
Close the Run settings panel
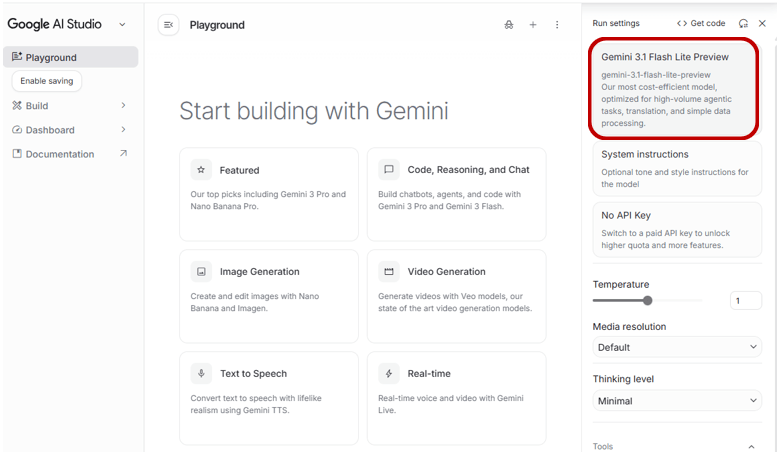[x=762, y=23]
